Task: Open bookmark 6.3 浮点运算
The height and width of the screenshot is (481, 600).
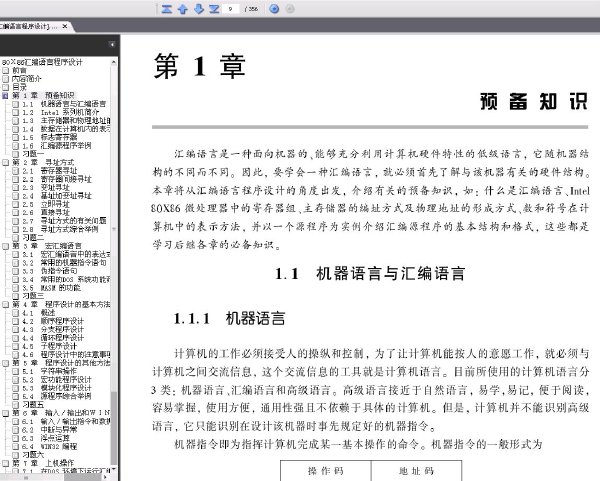Action: click(46, 438)
